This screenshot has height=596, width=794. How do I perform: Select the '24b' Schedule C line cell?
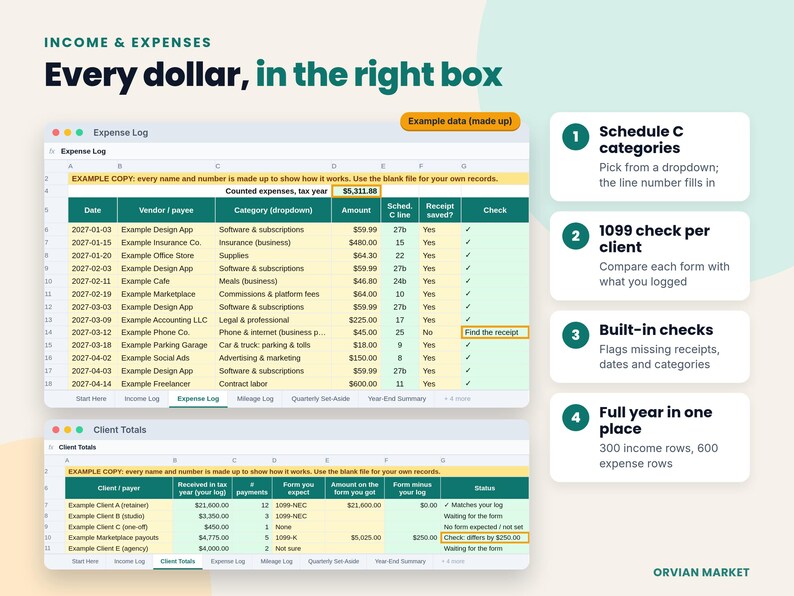[x=400, y=281]
